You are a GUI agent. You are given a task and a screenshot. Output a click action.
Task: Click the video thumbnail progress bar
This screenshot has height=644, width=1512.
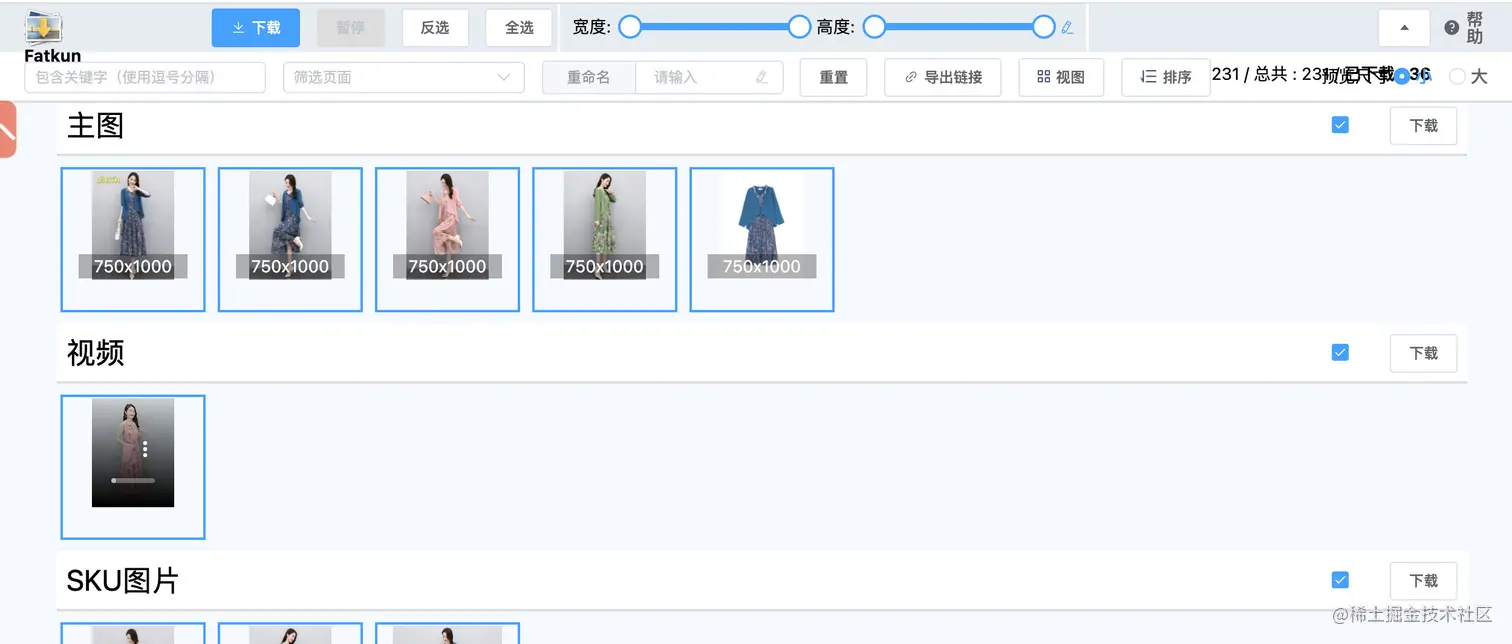pos(133,481)
